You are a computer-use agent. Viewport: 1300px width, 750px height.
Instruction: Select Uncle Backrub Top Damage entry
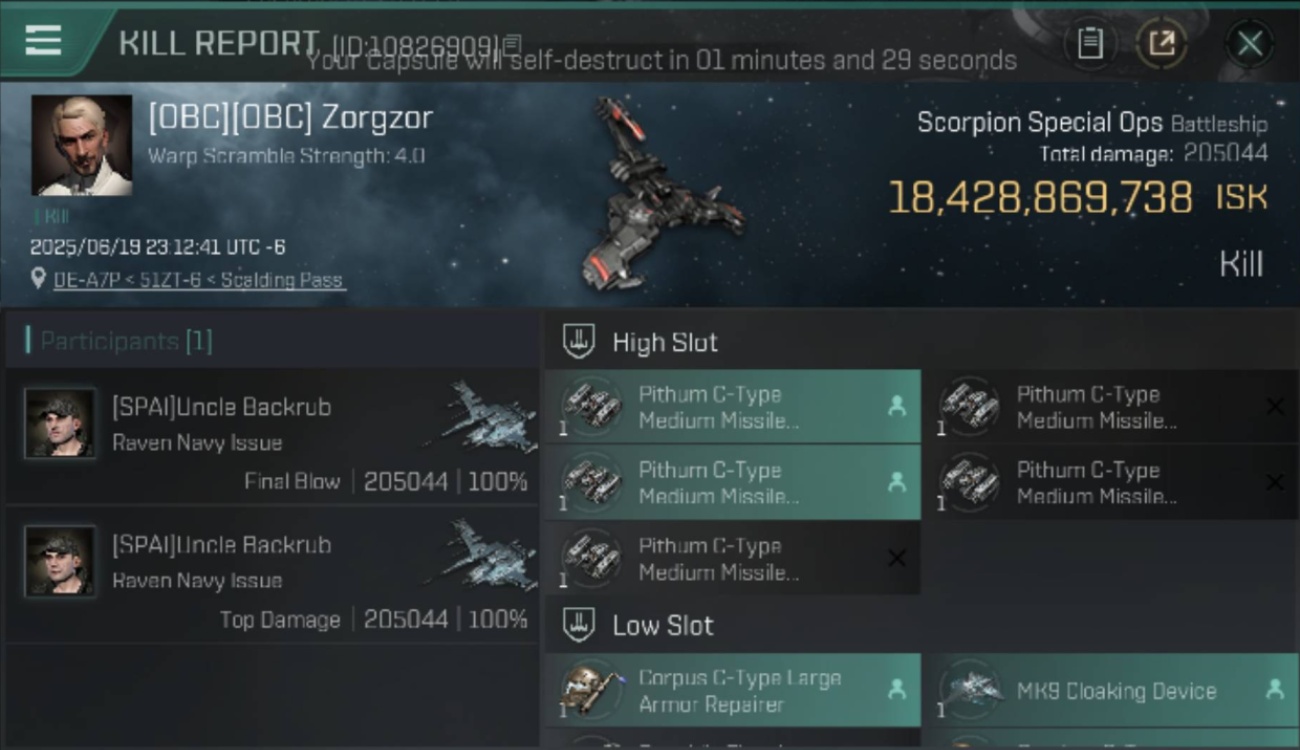point(272,574)
